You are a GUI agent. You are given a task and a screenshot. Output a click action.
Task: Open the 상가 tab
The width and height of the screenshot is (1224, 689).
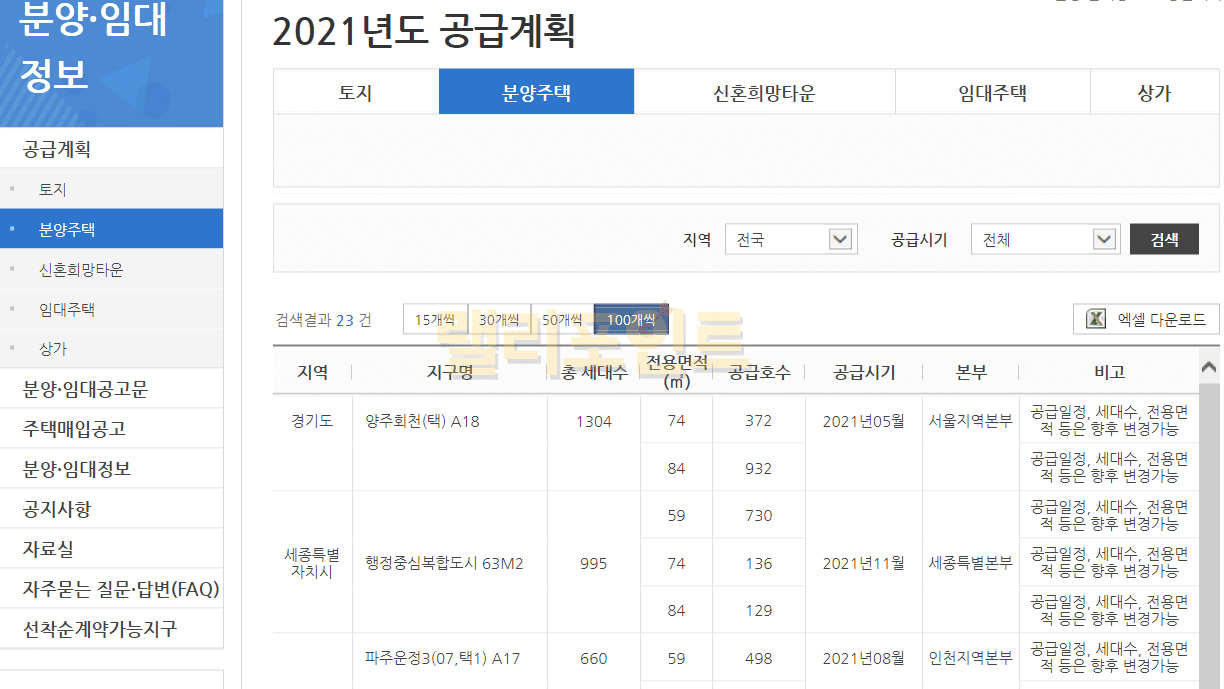click(1154, 93)
